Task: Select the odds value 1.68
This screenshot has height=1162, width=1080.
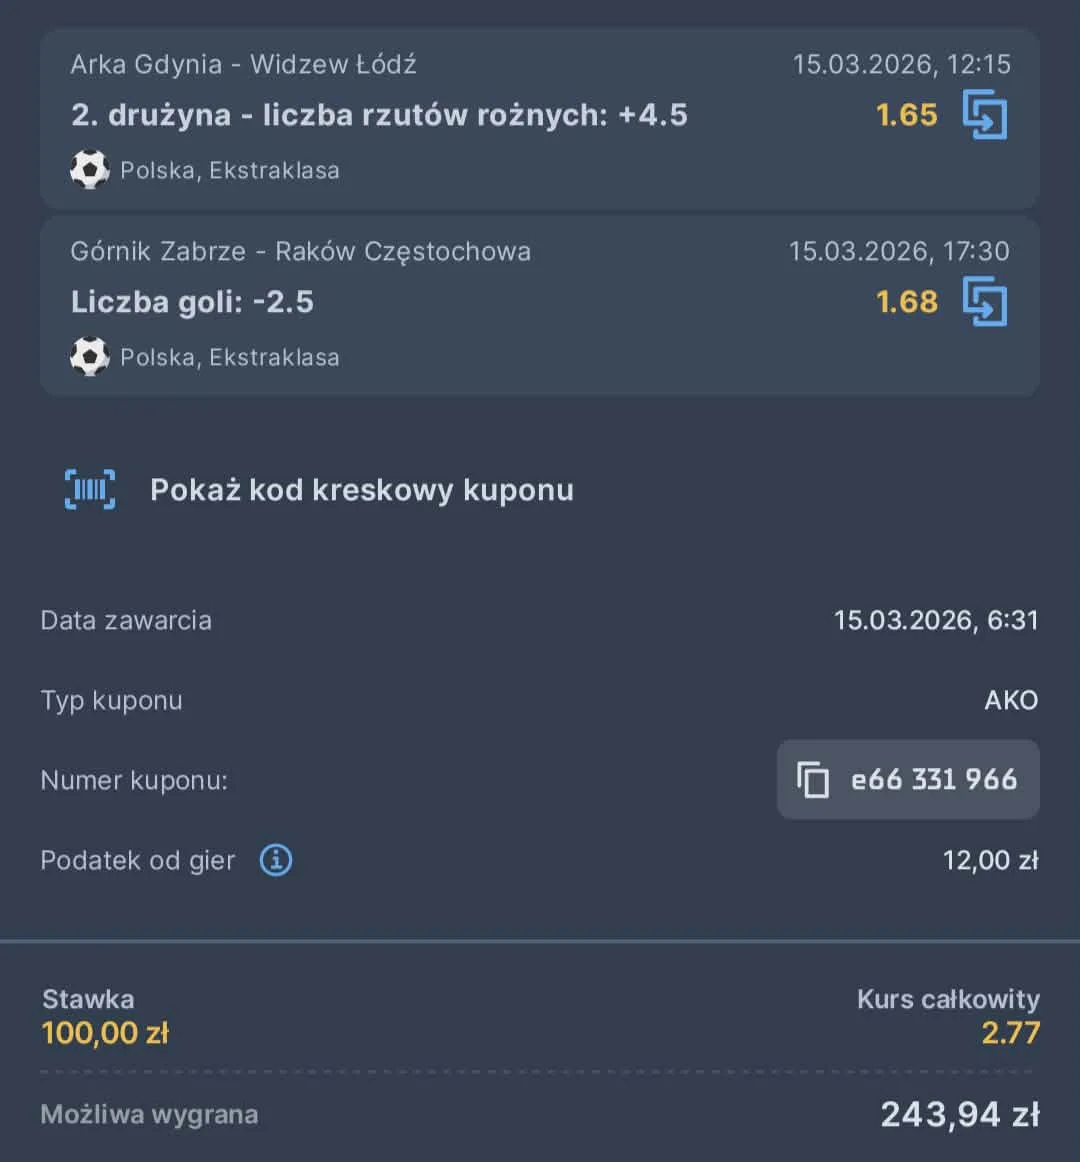Action: tap(905, 302)
